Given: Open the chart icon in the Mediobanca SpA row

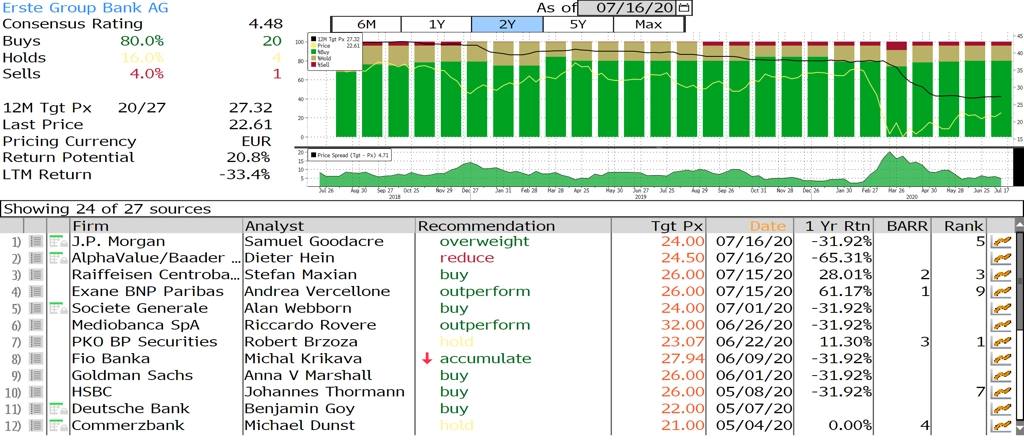Looking at the screenshot, I should point(1000,326).
